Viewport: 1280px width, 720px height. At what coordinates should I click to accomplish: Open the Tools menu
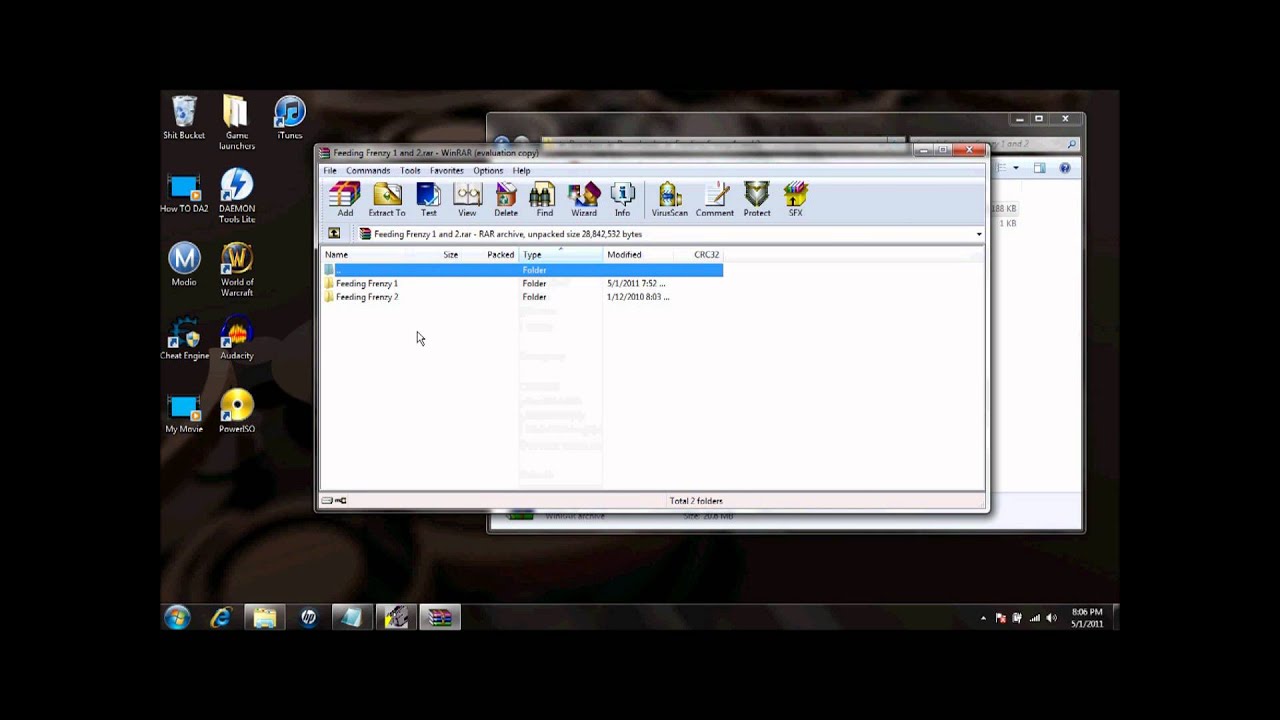[410, 171]
